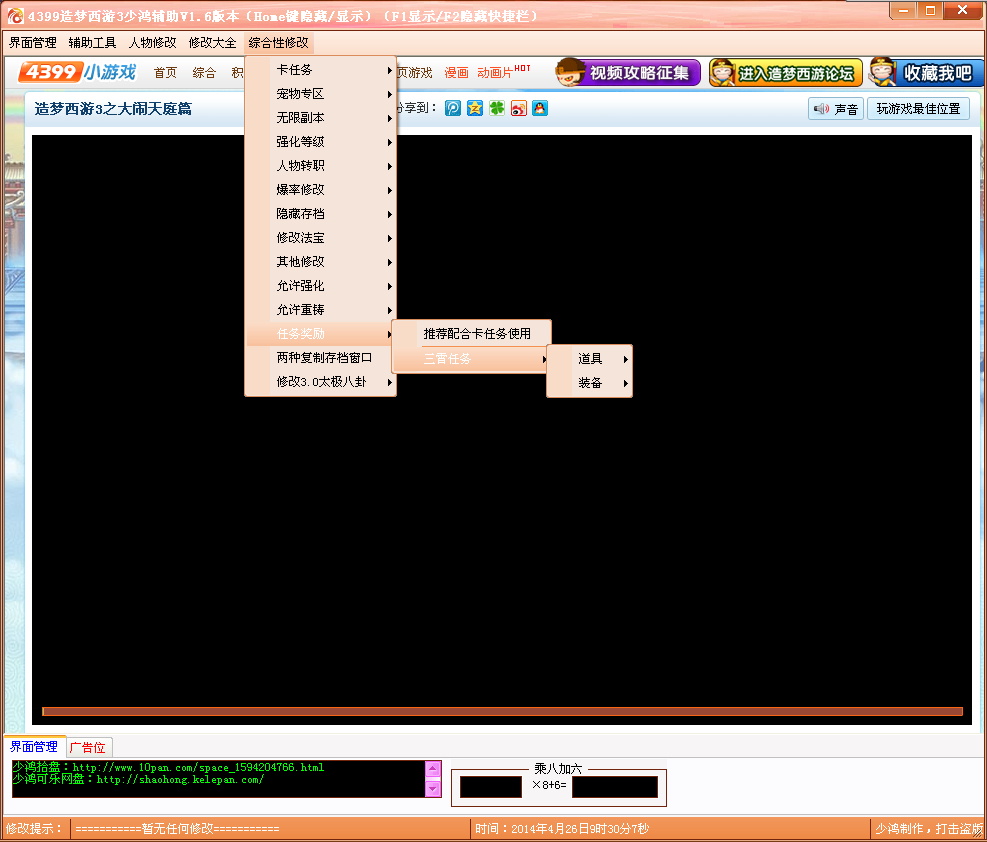Click 造梦西游3之大闹天庭篇 title
The height and width of the screenshot is (842, 987).
coord(113,109)
